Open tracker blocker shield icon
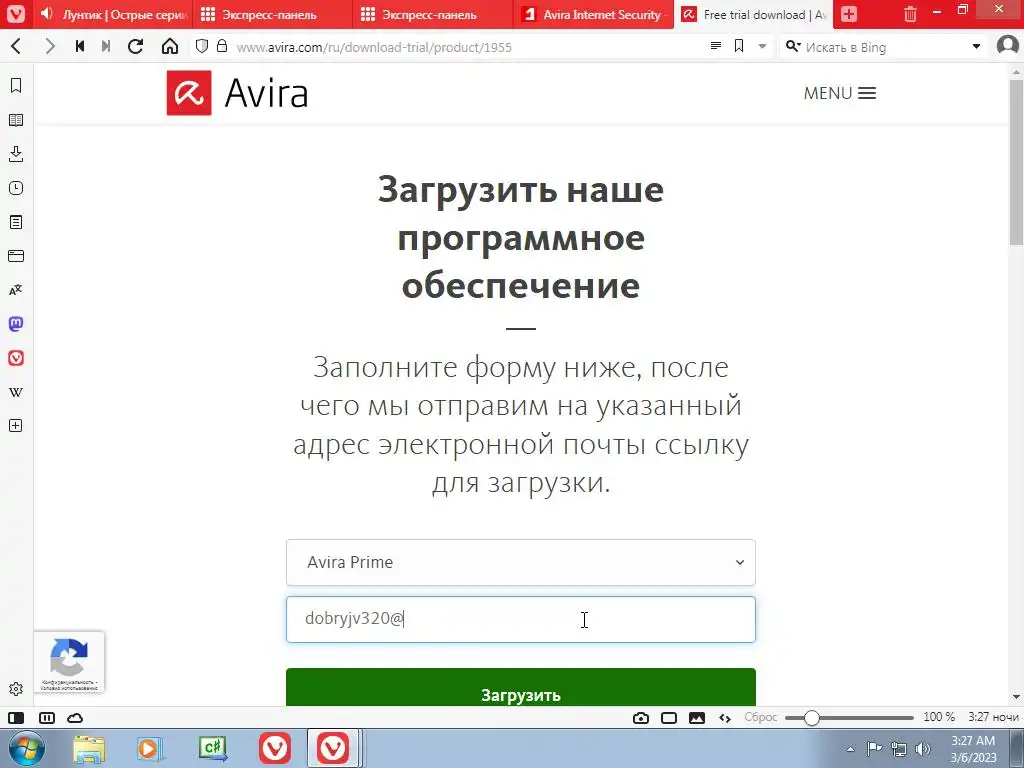Screen dimensions: 1024x768 tap(202, 46)
